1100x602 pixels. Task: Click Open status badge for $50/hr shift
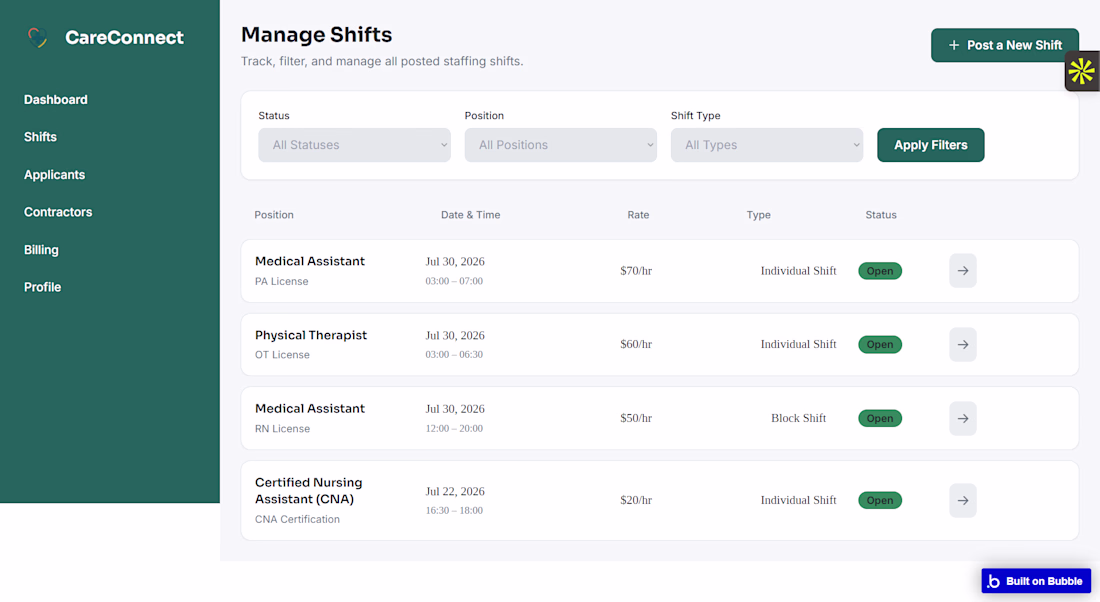[880, 418]
